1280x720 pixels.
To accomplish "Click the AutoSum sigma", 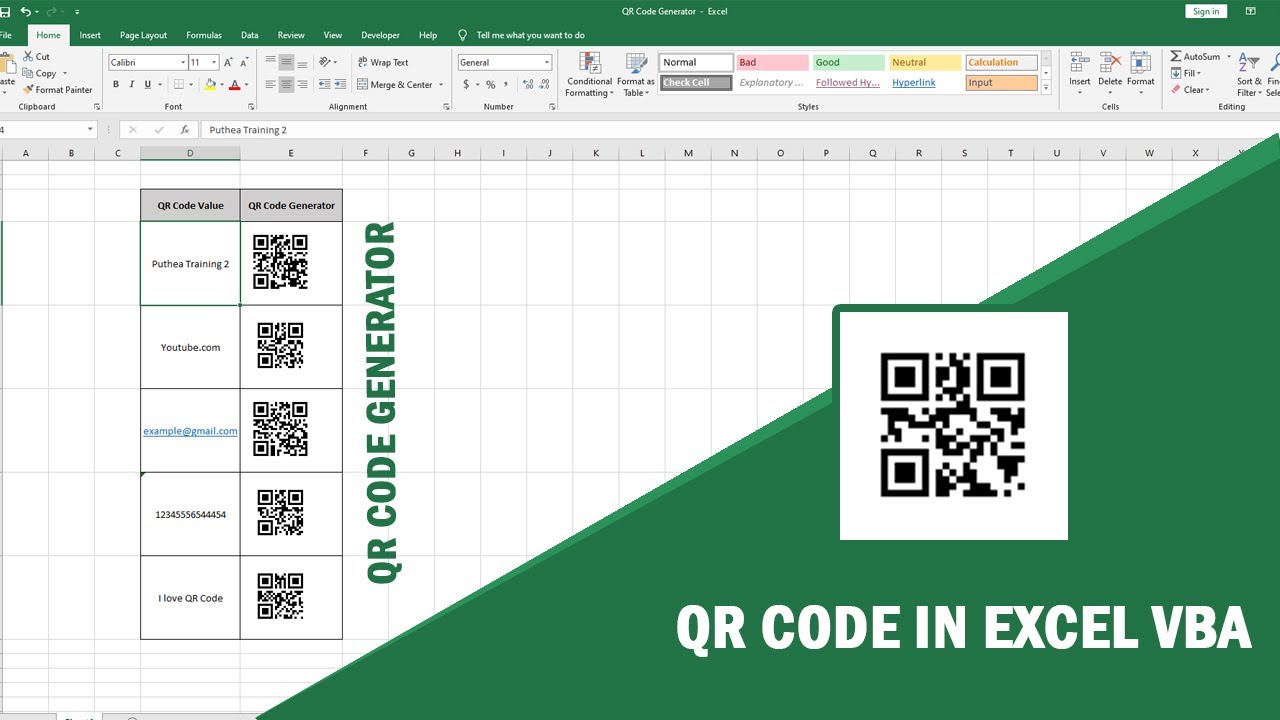I will point(1176,57).
